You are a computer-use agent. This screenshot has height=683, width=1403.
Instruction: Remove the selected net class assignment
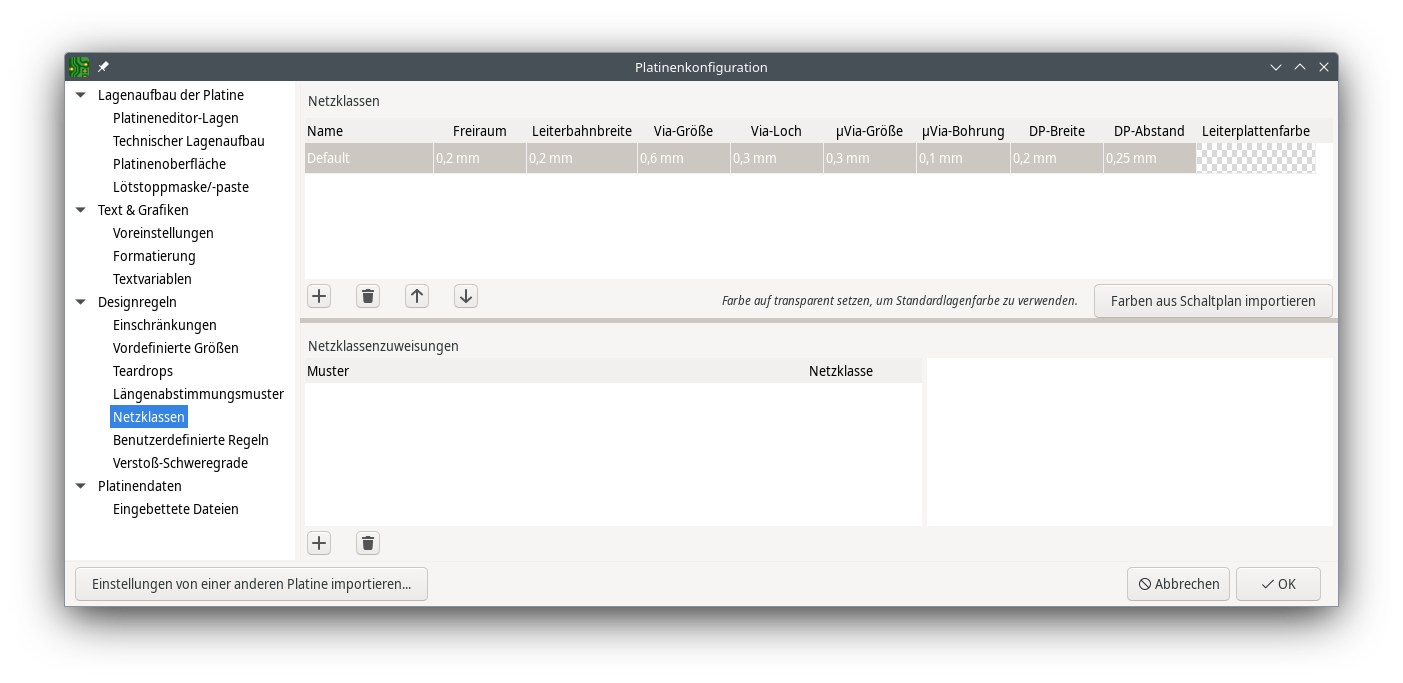tap(368, 543)
